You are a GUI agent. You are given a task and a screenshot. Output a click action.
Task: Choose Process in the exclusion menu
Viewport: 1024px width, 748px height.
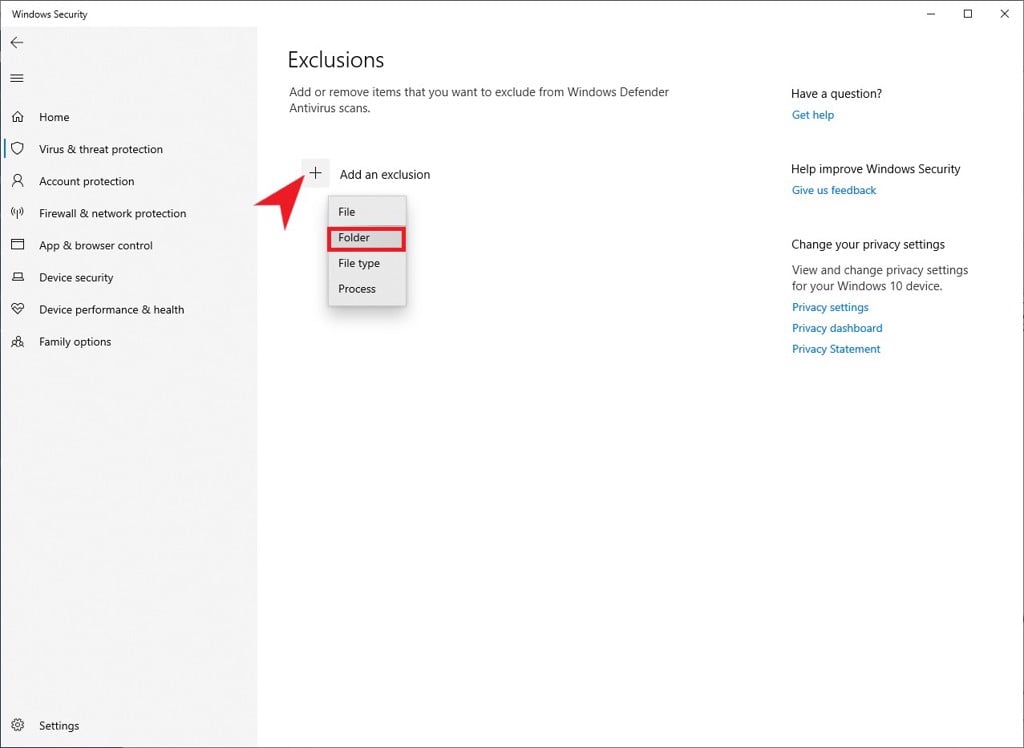point(367,289)
